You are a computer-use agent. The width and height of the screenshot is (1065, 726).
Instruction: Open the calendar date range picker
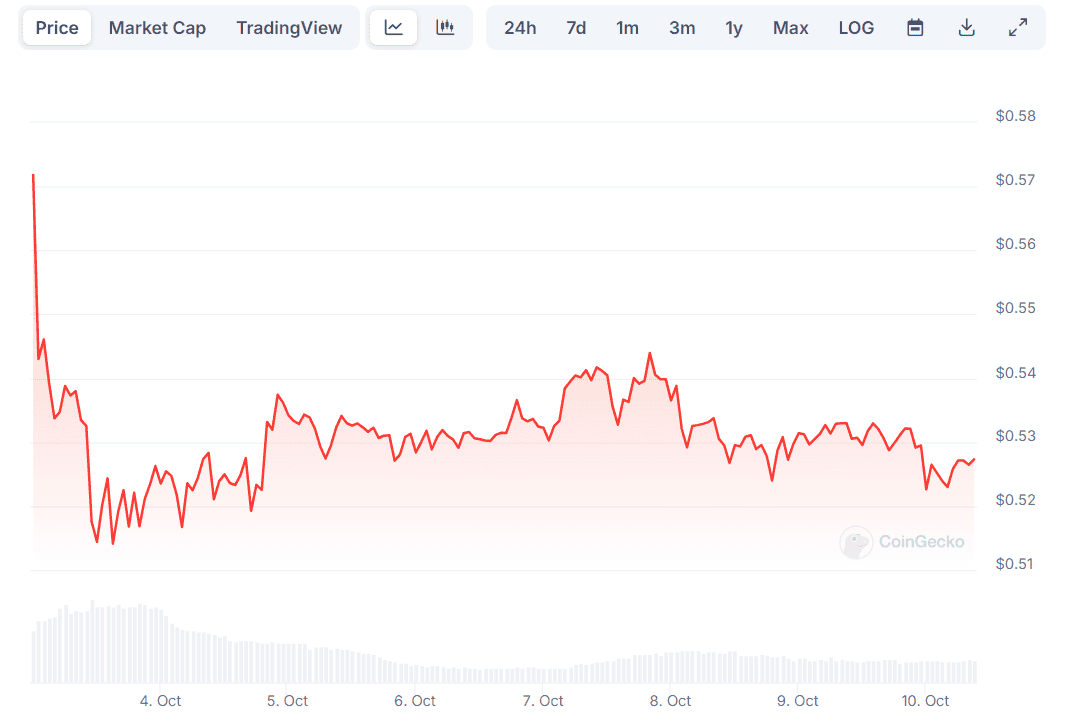click(915, 28)
